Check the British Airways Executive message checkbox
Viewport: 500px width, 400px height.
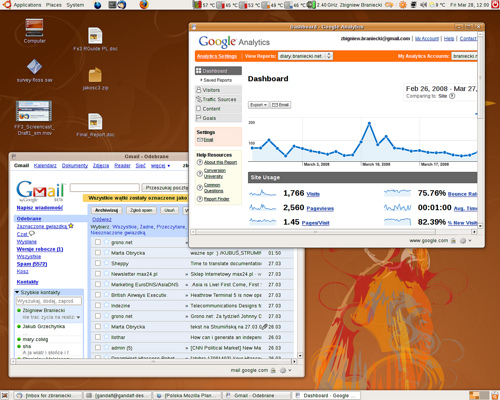[x=98, y=295]
